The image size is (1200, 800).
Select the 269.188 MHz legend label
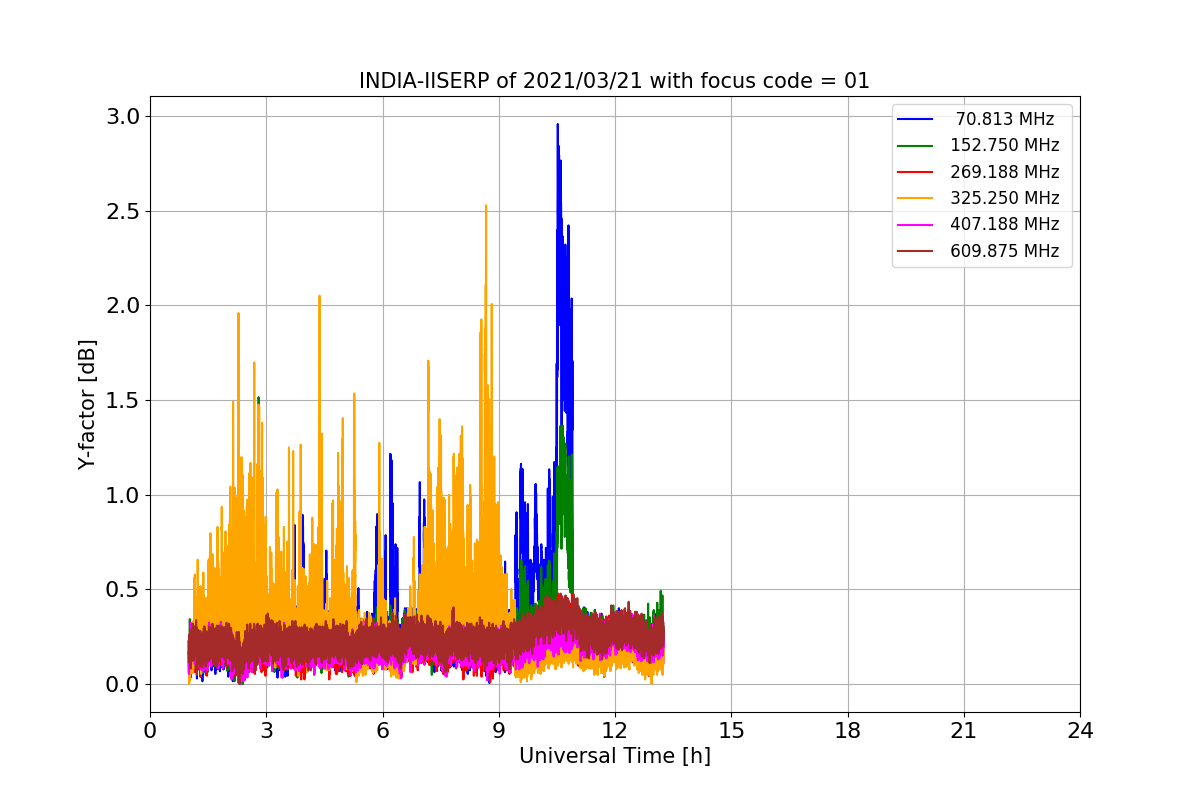coord(1005,172)
